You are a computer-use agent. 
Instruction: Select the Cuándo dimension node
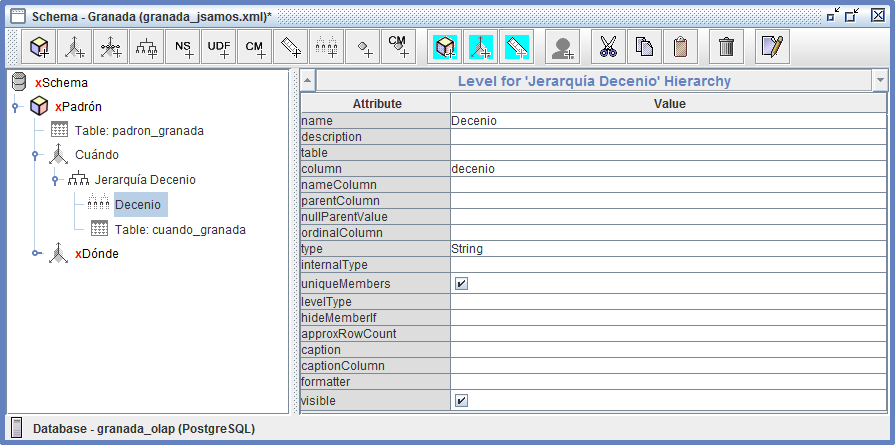97,155
